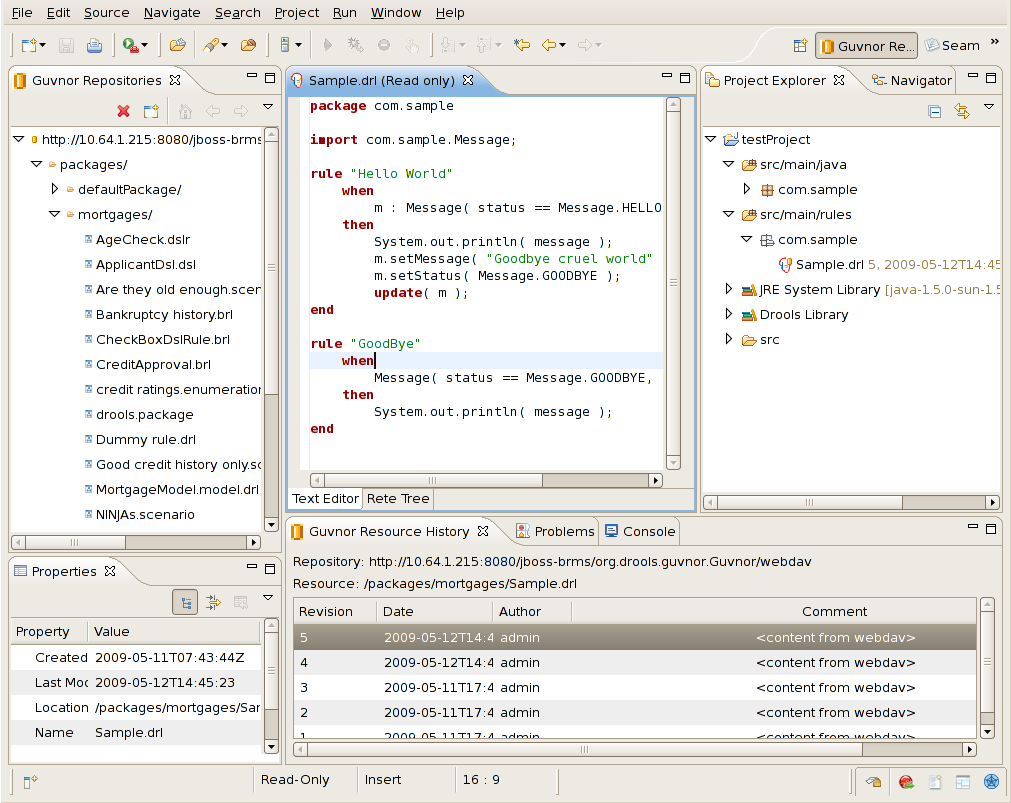The height and width of the screenshot is (803, 1011).
Task: Click the last status bar icon
Action: point(991,782)
